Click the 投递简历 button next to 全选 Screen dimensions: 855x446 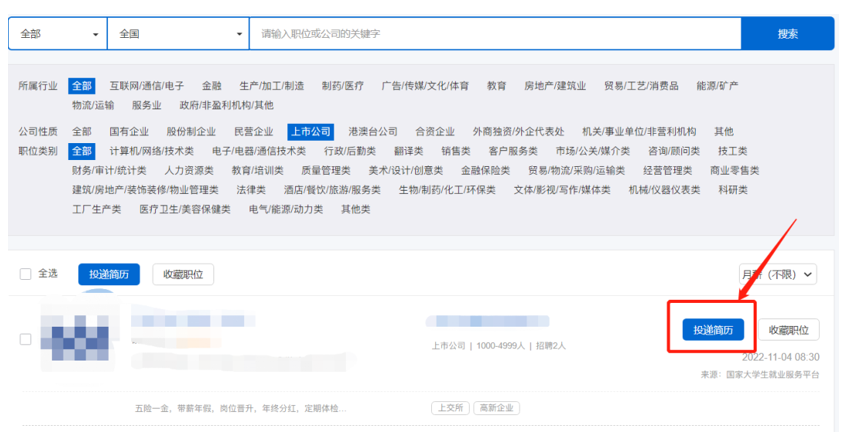pos(109,274)
